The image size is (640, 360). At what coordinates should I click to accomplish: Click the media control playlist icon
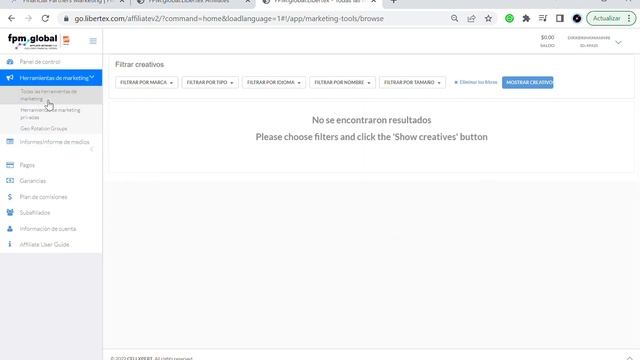[x=543, y=18]
